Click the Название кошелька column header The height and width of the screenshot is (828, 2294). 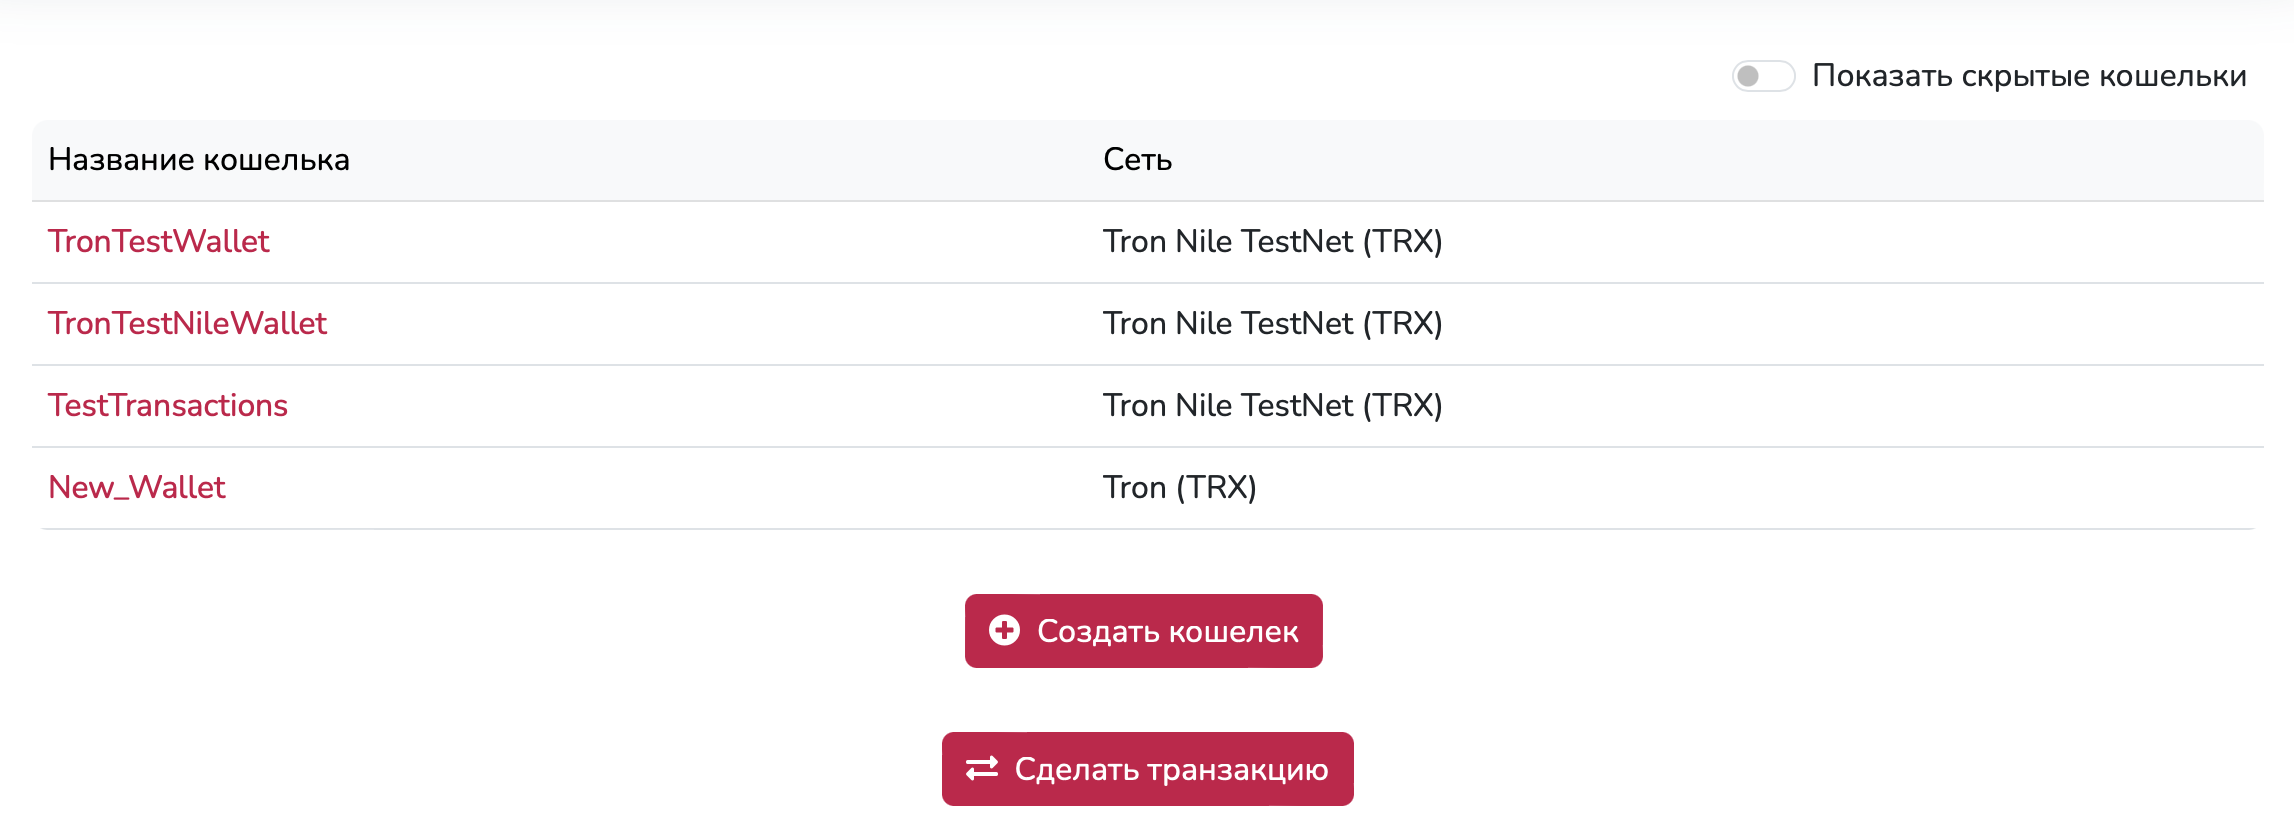[x=199, y=160]
